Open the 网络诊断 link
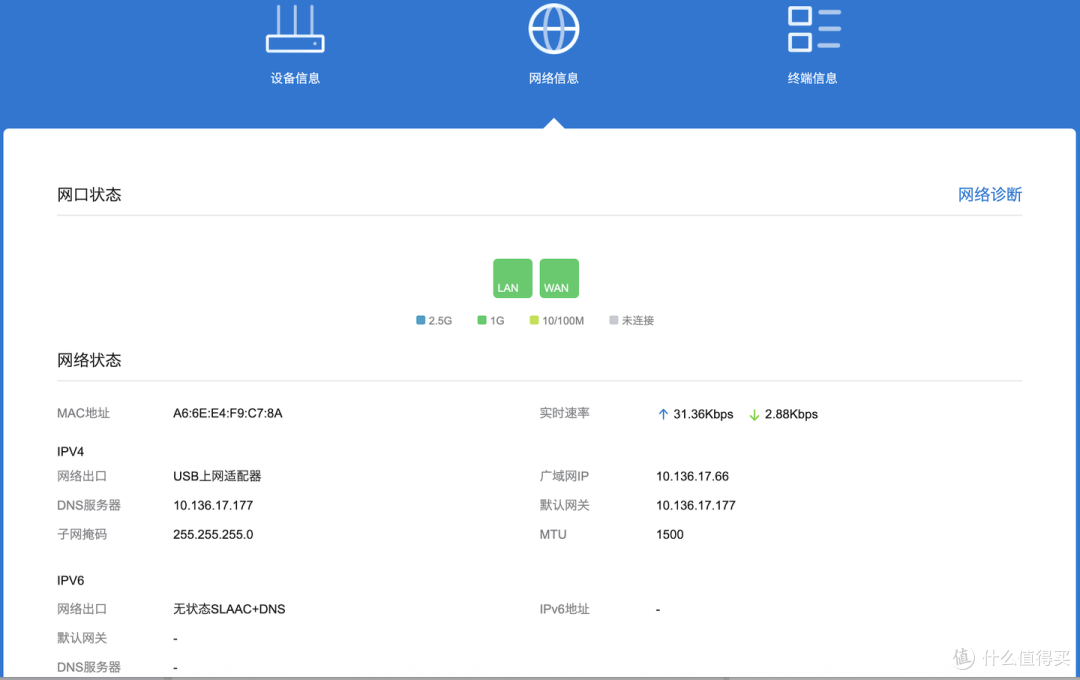1080x680 pixels. coord(990,195)
